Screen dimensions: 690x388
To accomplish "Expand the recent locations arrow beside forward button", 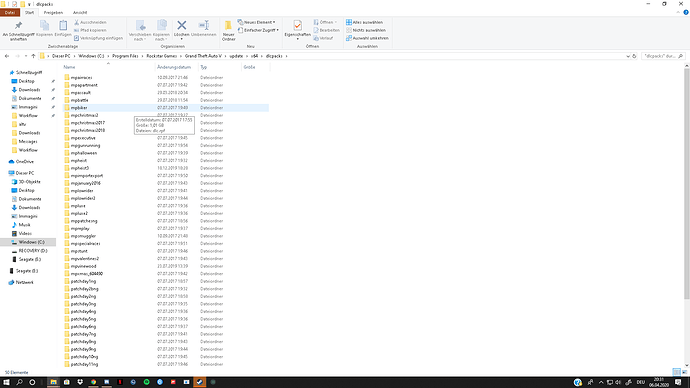I will pyautogui.click(x=26, y=56).
